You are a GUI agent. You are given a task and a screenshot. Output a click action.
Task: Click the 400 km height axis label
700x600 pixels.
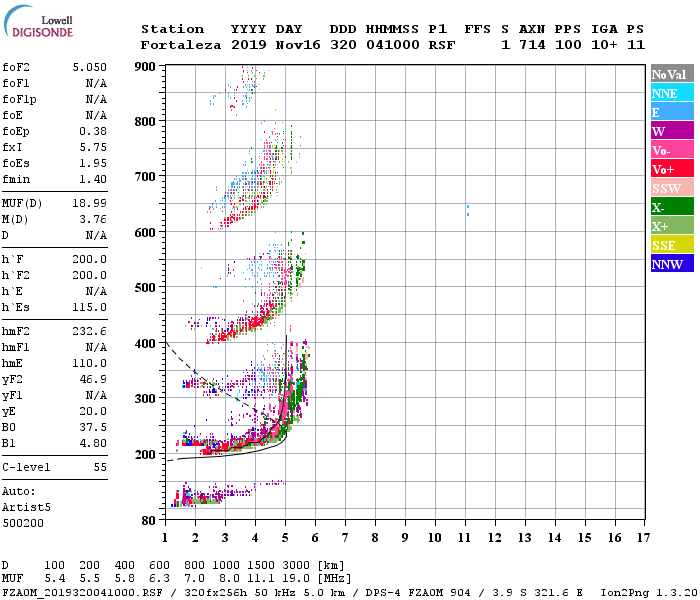[x=145, y=344]
